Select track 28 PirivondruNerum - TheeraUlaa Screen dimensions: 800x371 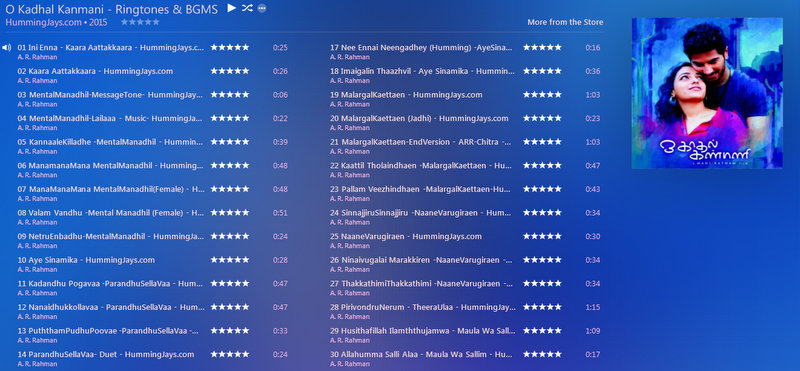tap(423, 307)
